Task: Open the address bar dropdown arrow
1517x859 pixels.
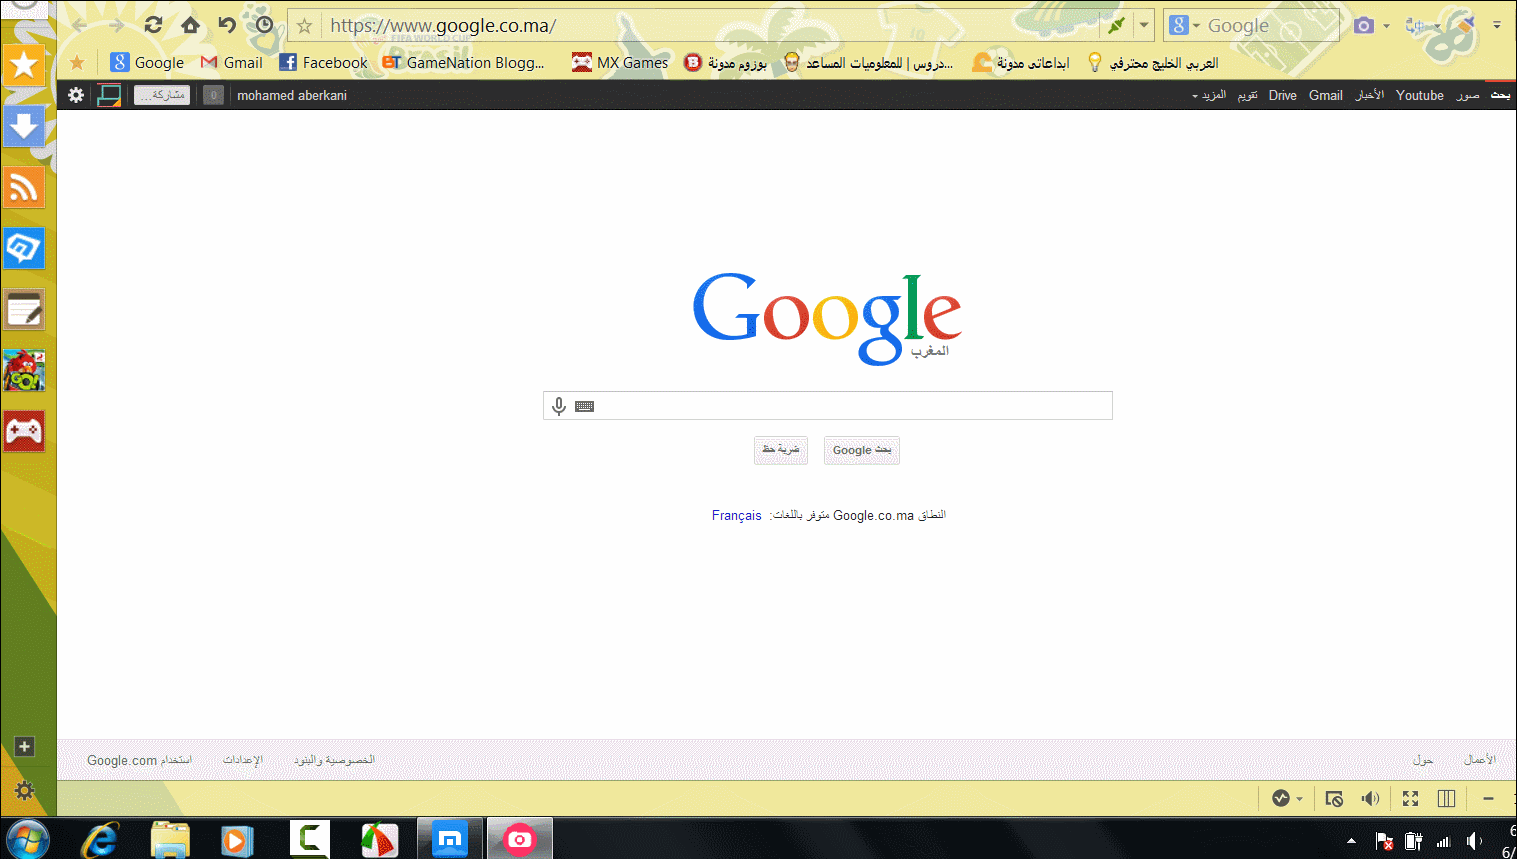Action: coord(1144,25)
